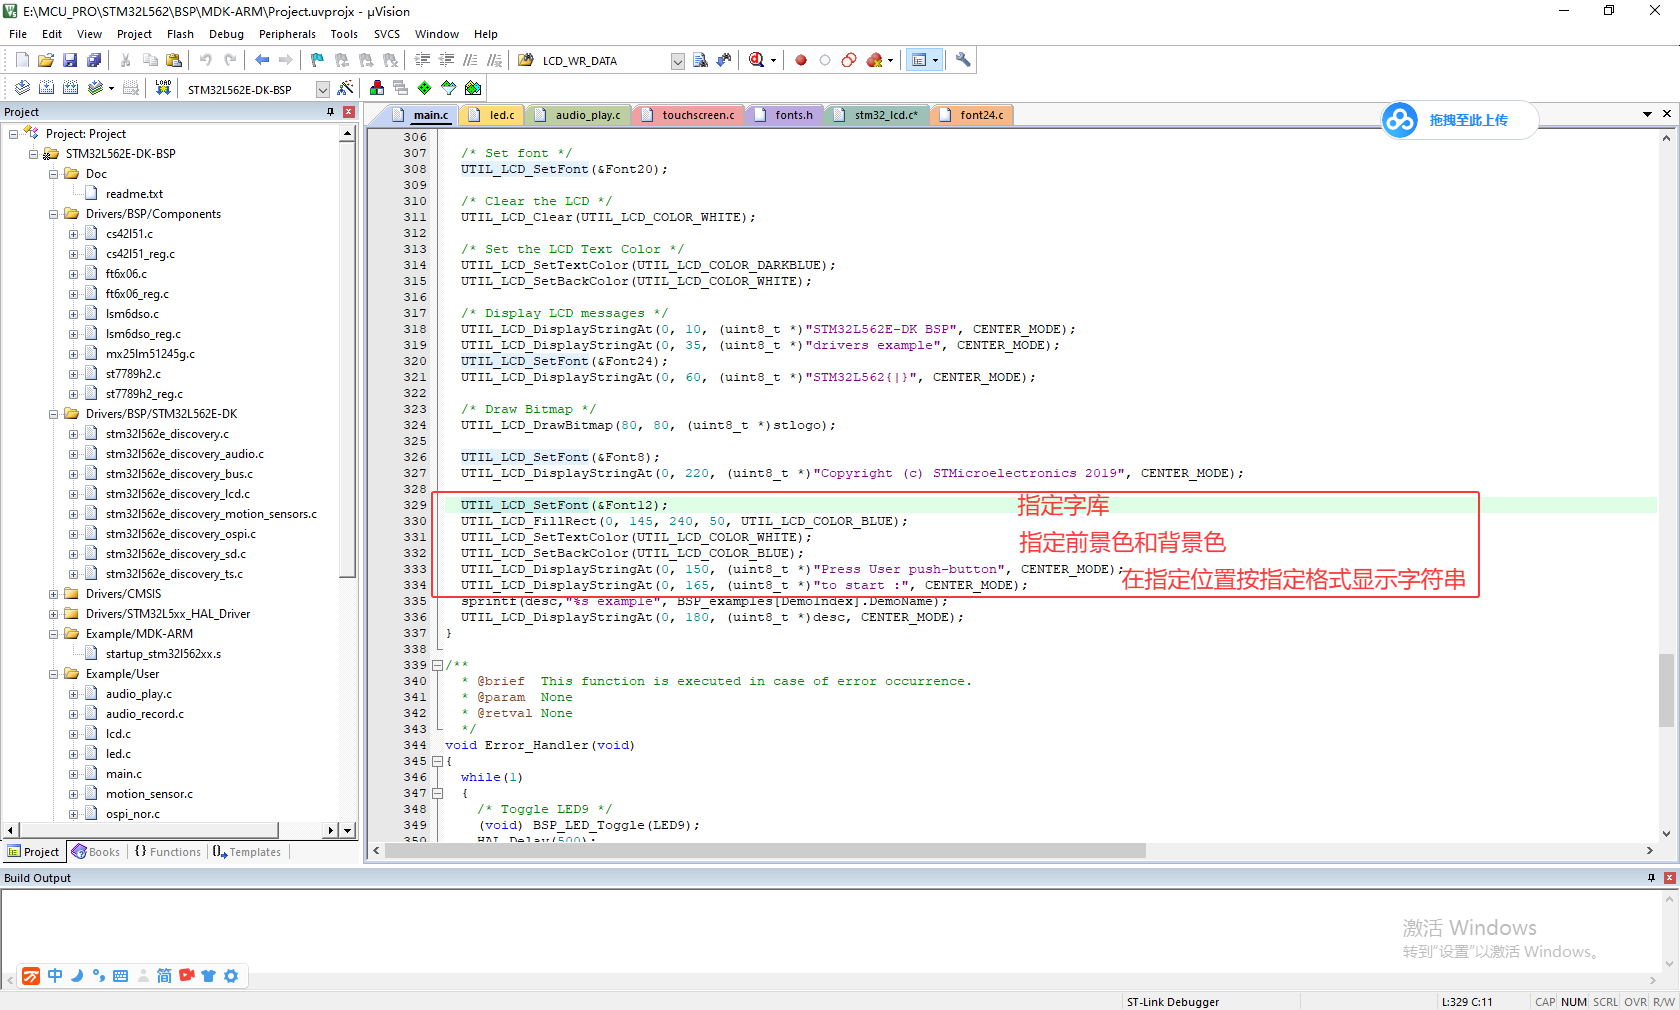Open Options for Target via the magic wand

(346, 88)
